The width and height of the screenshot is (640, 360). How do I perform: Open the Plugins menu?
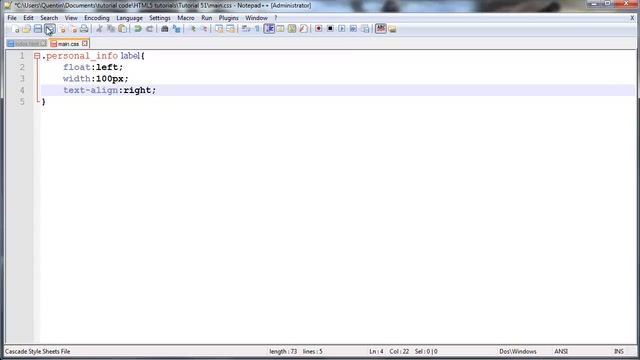(229, 18)
